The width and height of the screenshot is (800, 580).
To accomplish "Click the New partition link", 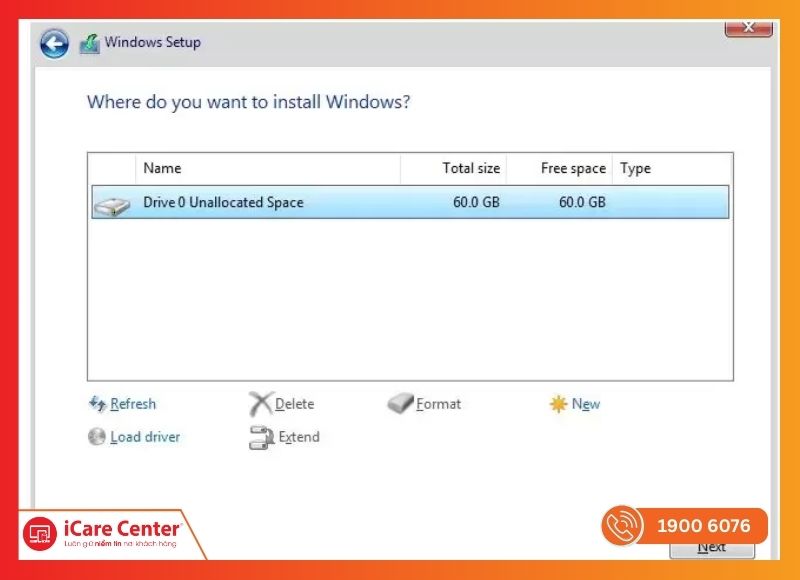I will (x=586, y=404).
